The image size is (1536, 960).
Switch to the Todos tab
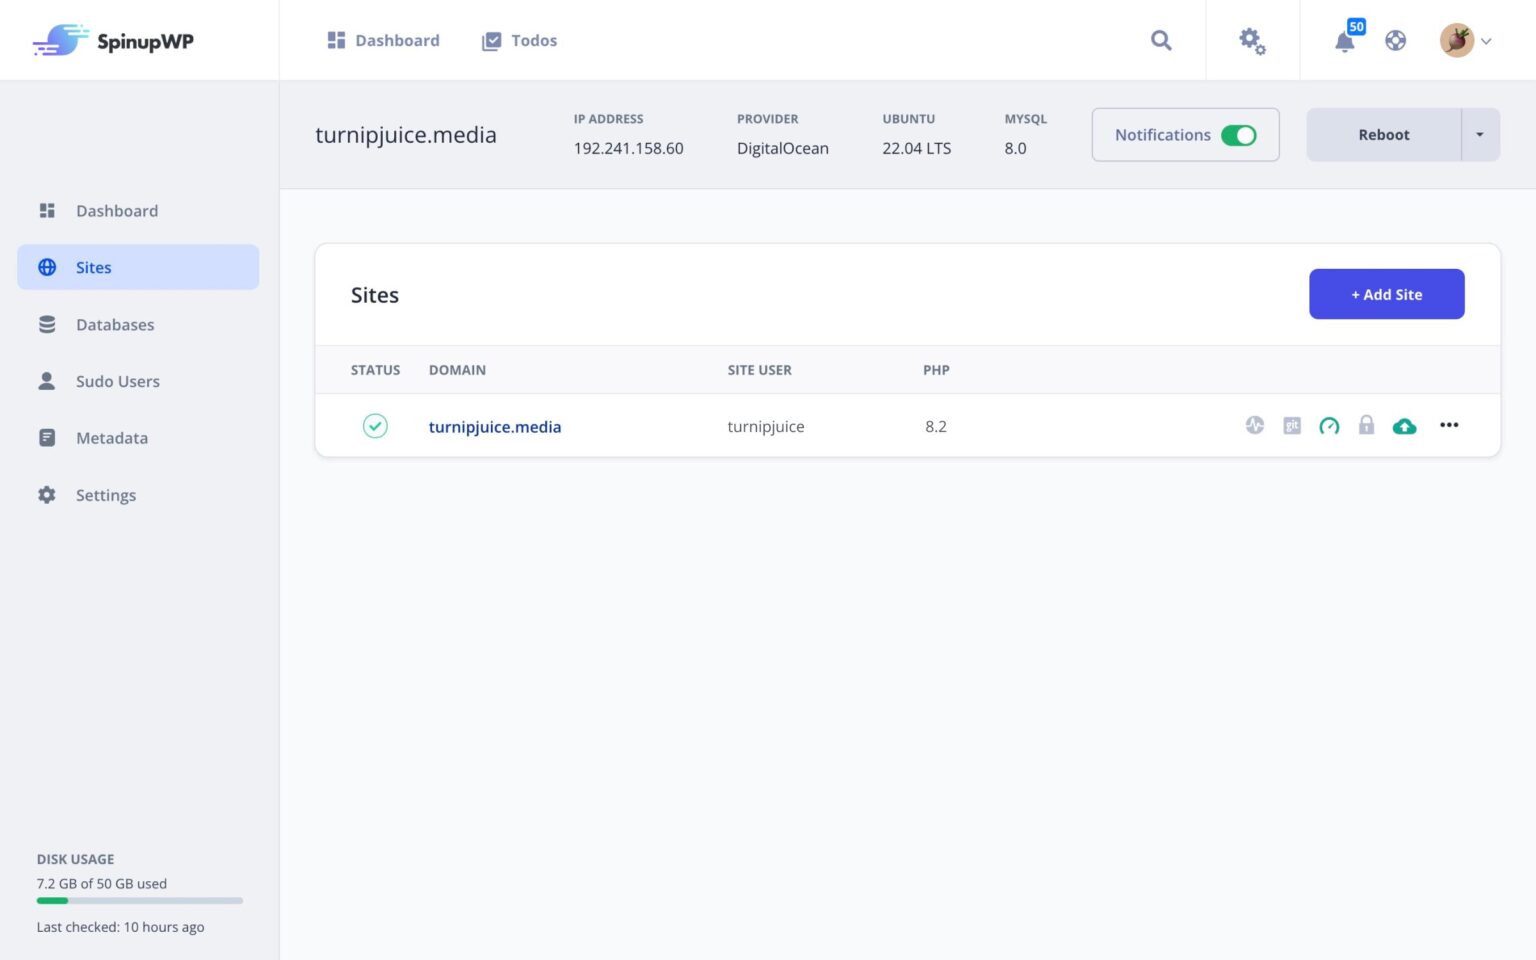519,40
